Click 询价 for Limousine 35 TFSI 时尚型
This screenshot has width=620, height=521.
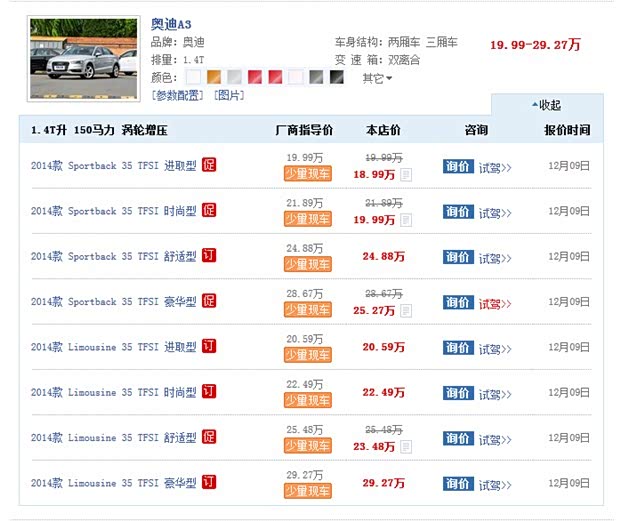coord(458,393)
